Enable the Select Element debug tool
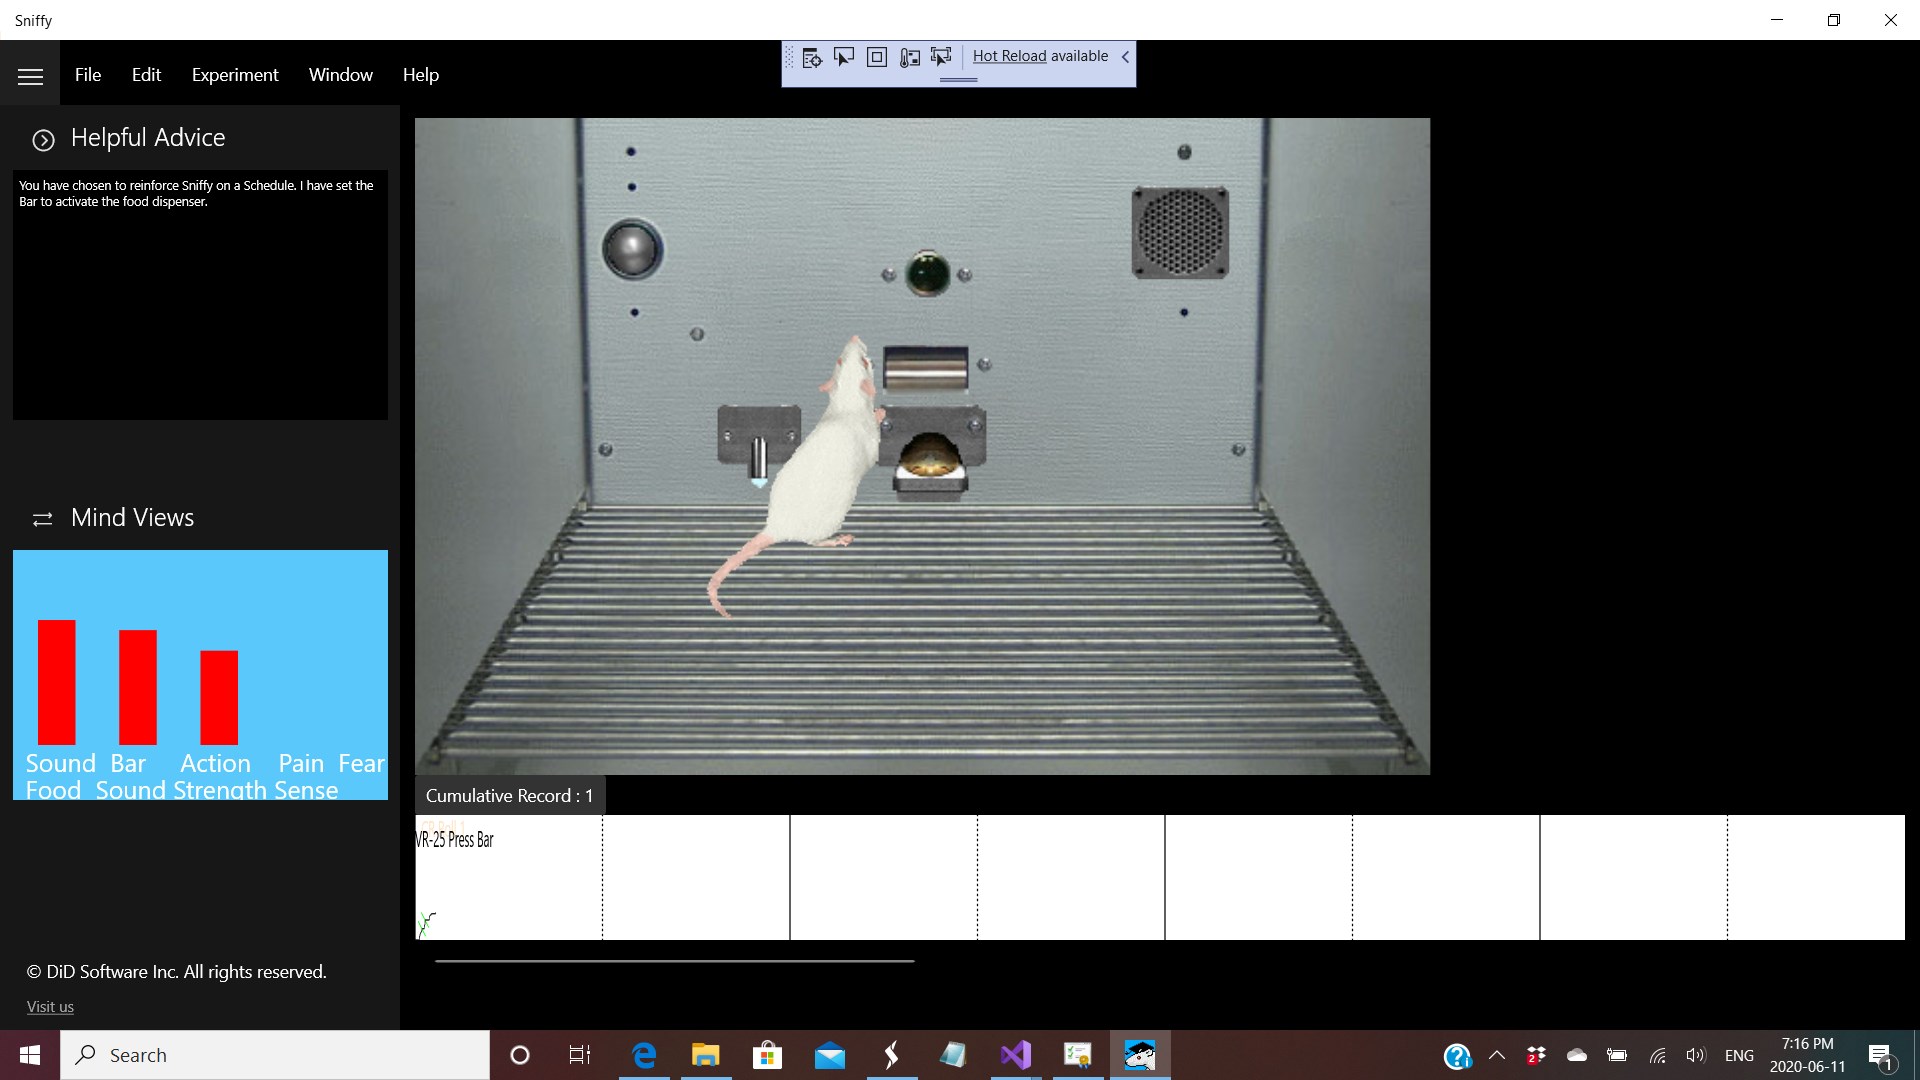This screenshot has width=1920, height=1080. 844,57
